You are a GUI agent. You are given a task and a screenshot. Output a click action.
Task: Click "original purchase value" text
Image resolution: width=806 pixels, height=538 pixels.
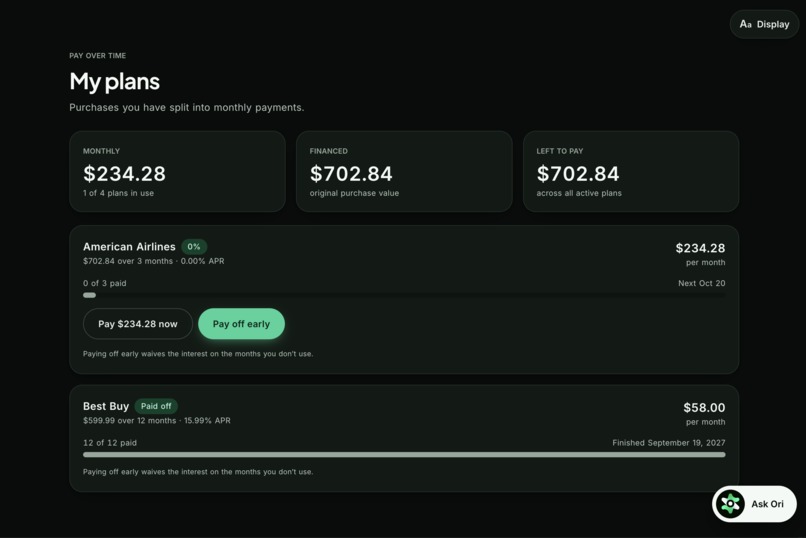coord(354,193)
